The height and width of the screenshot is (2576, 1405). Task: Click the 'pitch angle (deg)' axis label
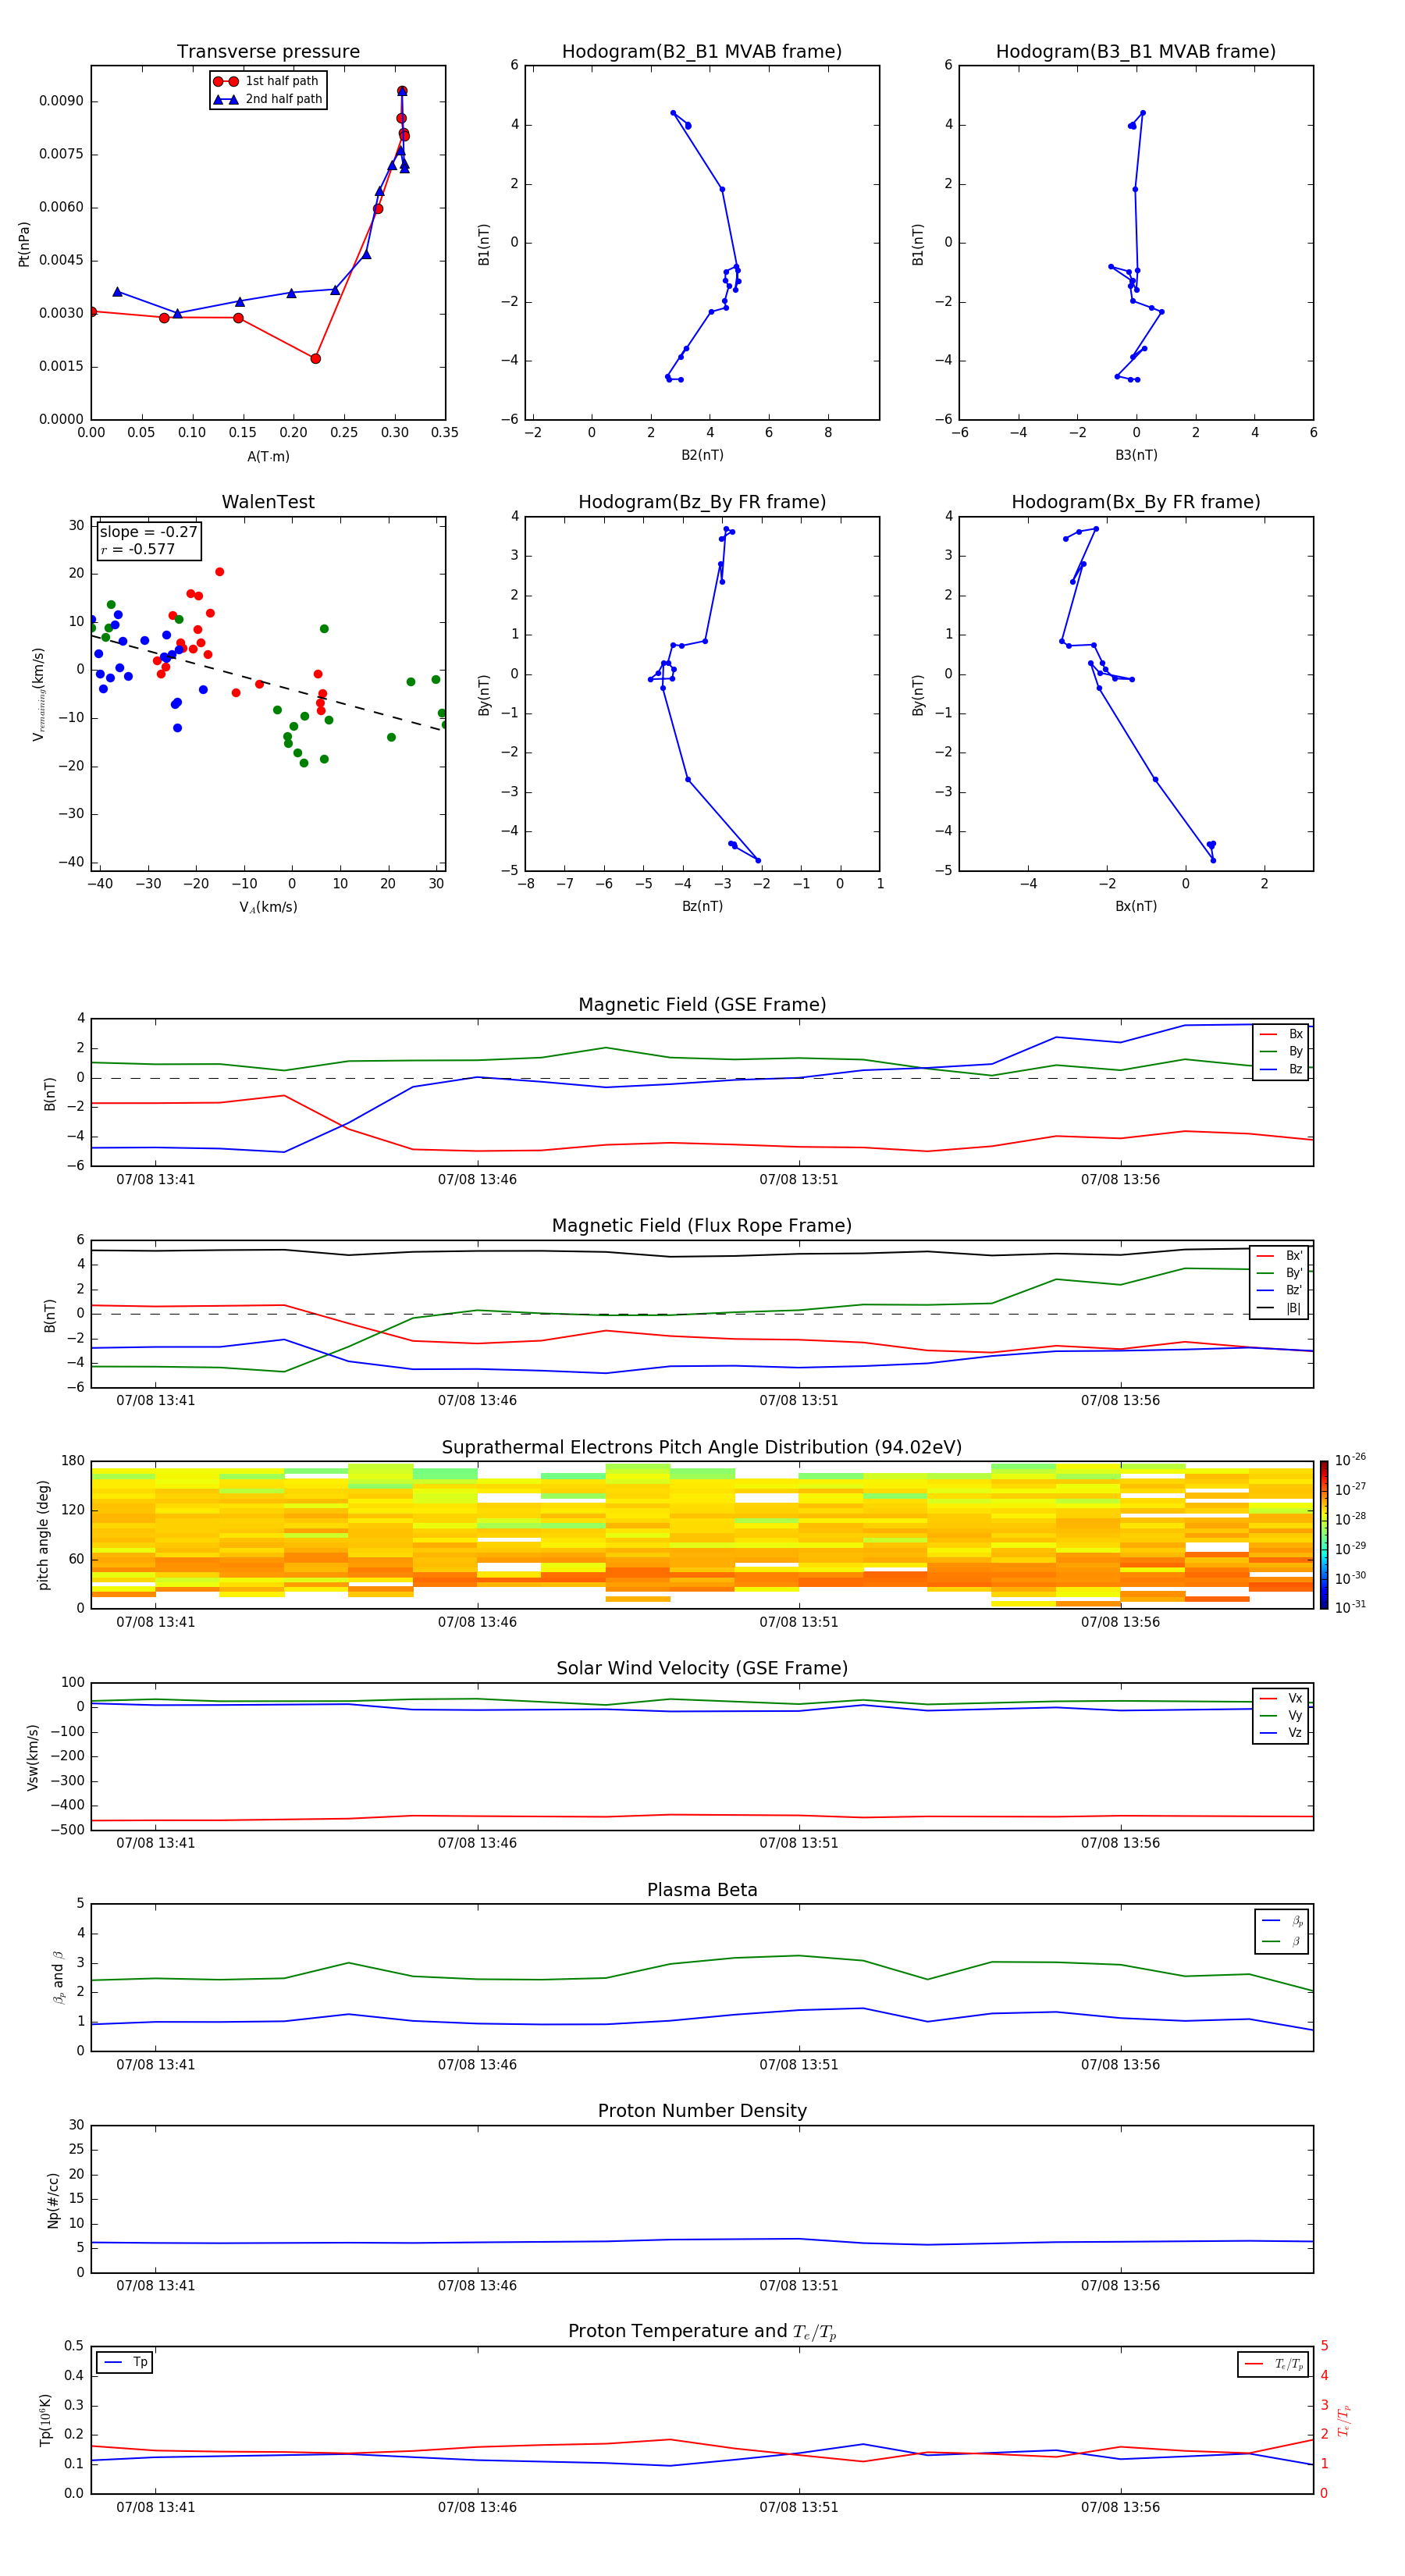[43, 1535]
